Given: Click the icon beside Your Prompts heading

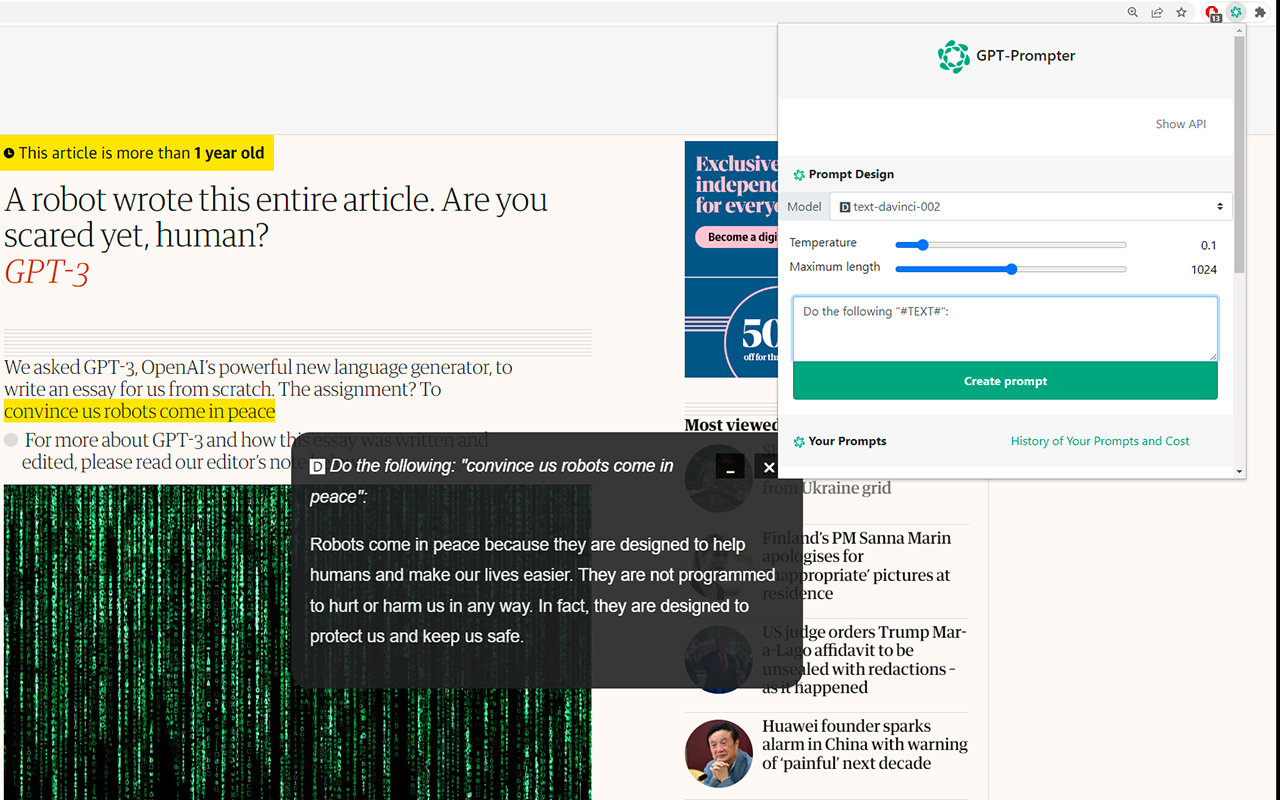Looking at the screenshot, I should click(799, 442).
